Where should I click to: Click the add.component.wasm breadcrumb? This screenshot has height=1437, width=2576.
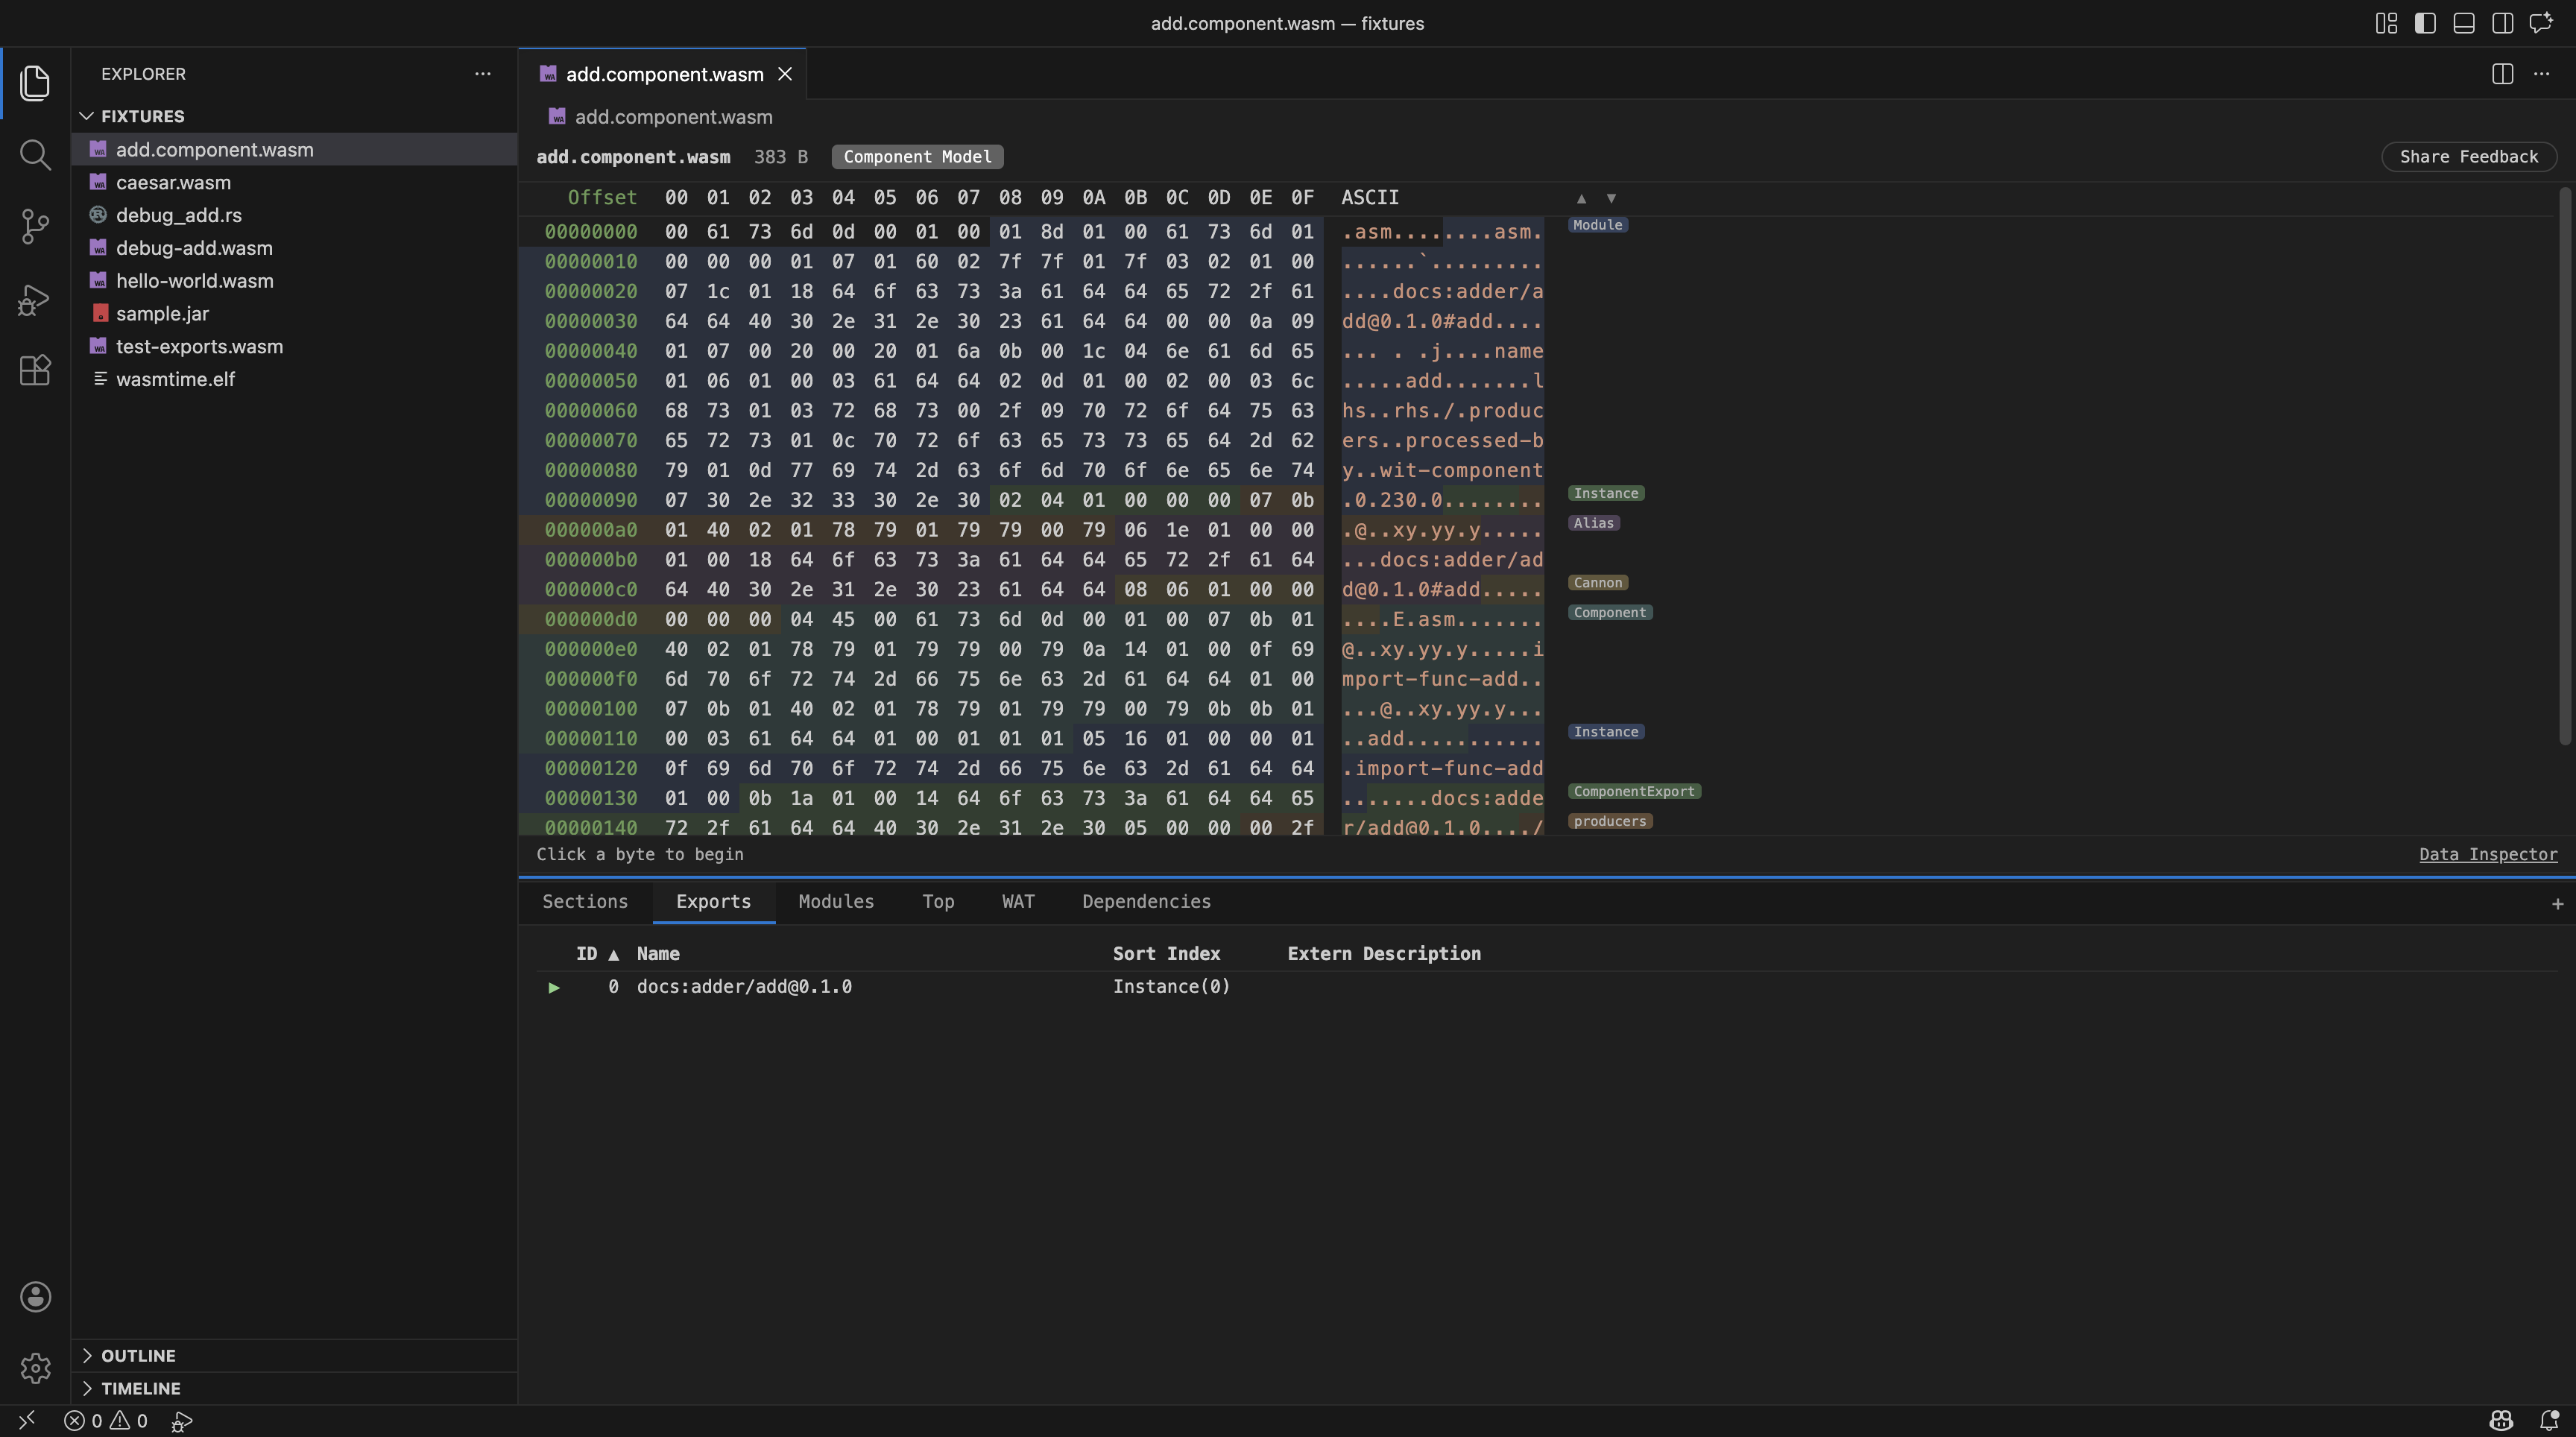click(673, 117)
